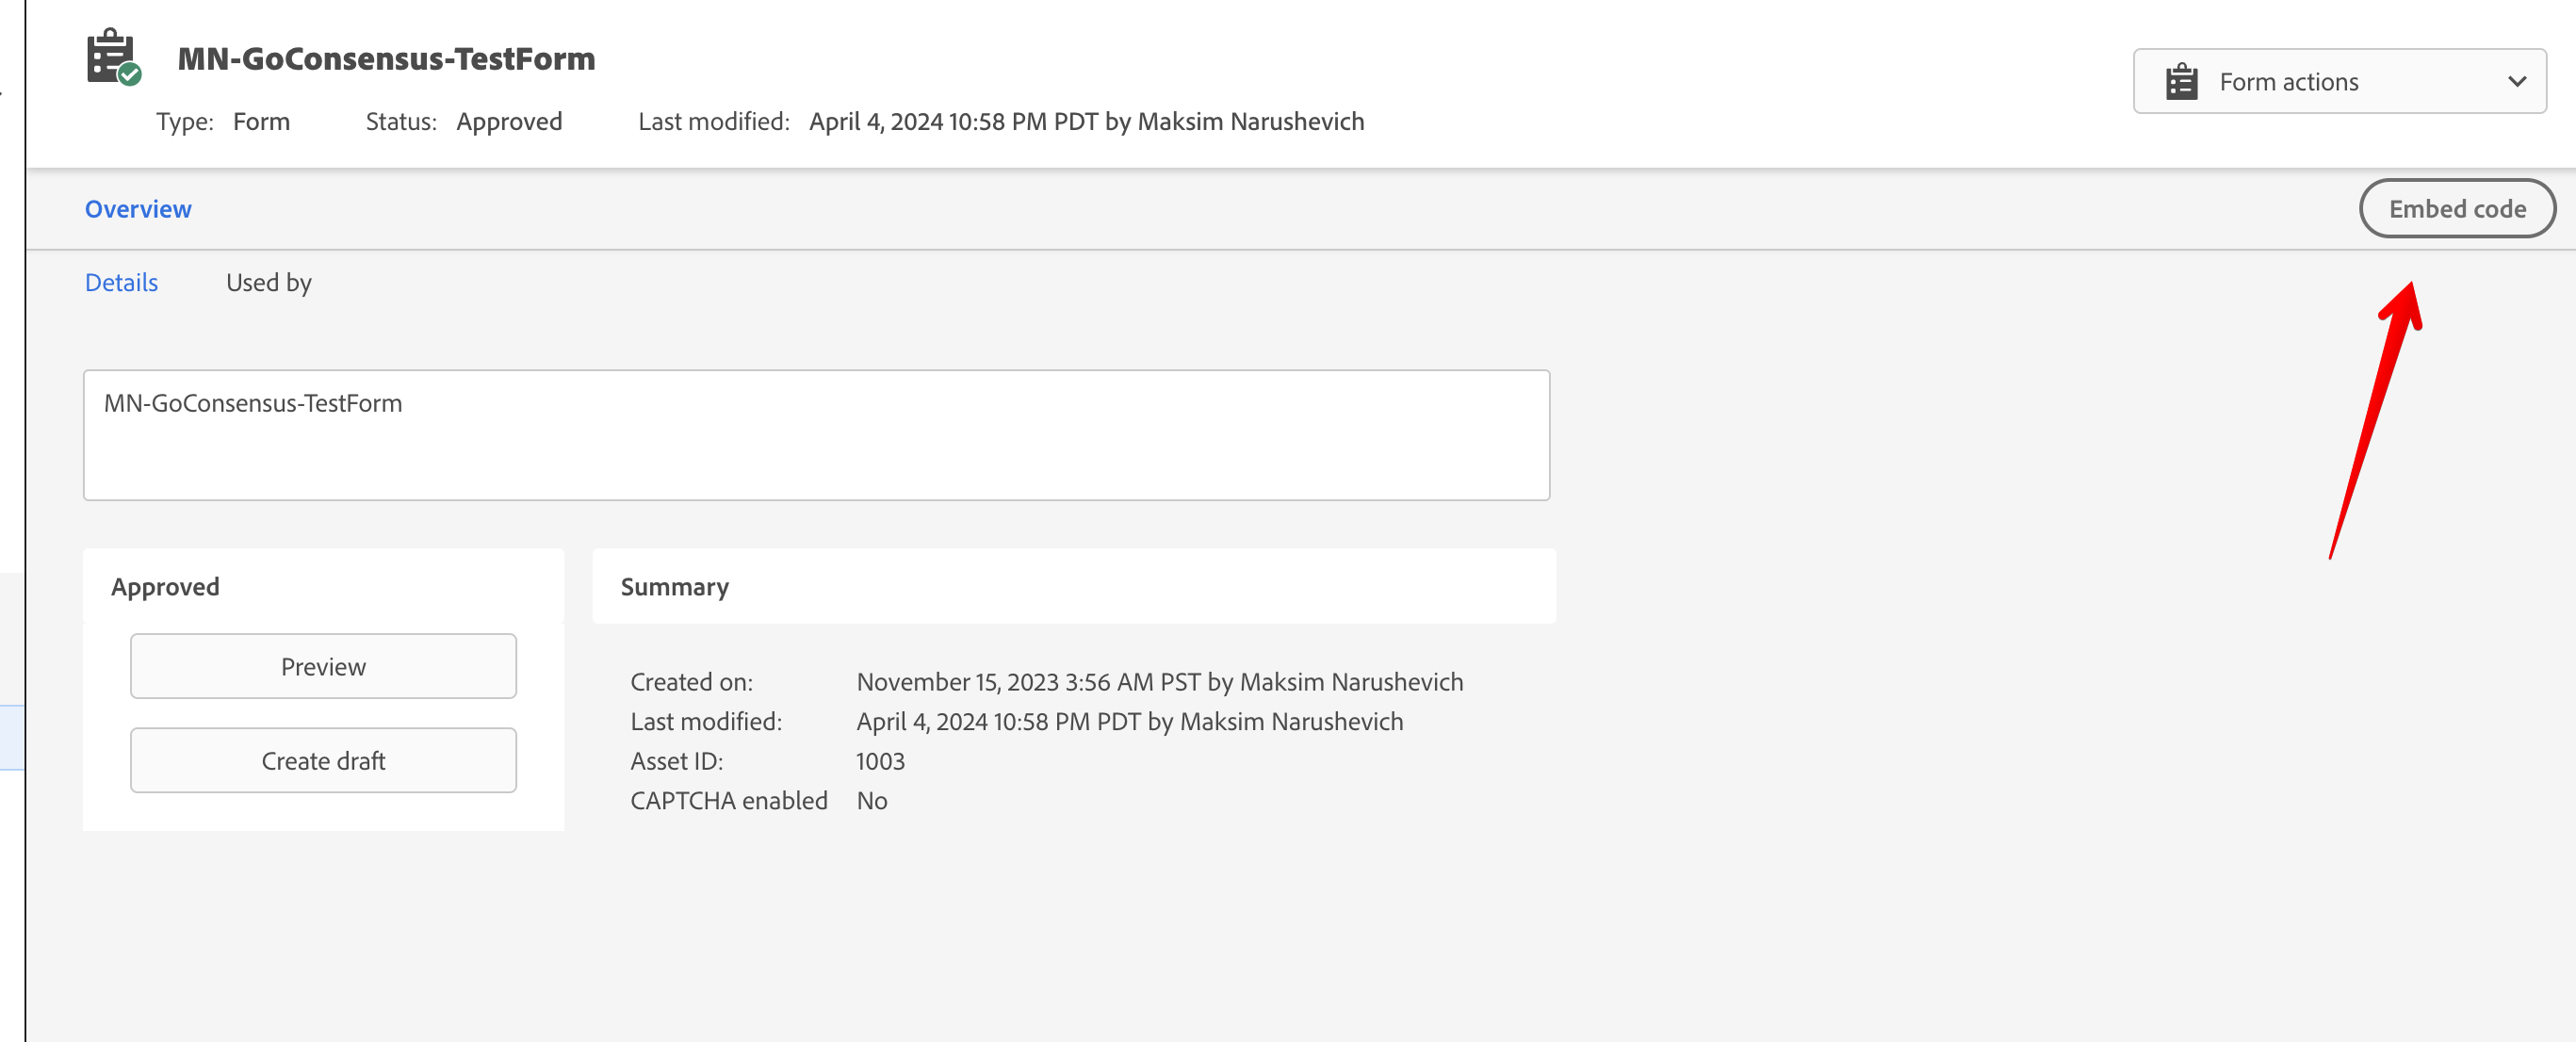Click the clipboard icon in Form actions

[x=2183, y=81]
